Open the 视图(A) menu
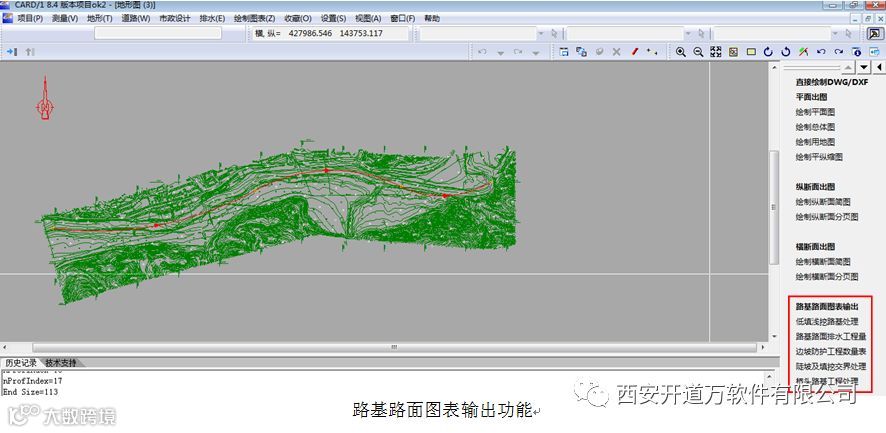This screenshot has width=886, height=433. pos(368,18)
